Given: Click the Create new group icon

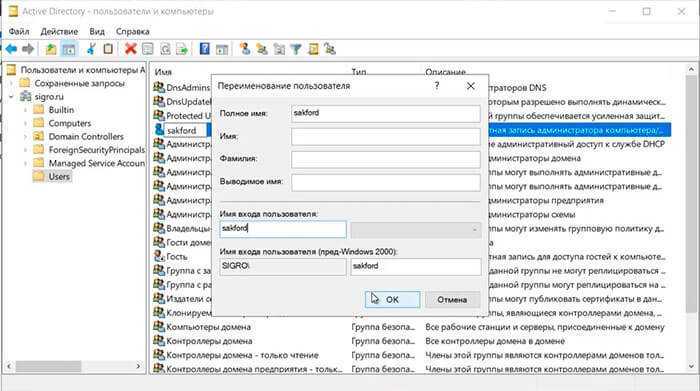Looking at the screenshot, I should point(262,49).
